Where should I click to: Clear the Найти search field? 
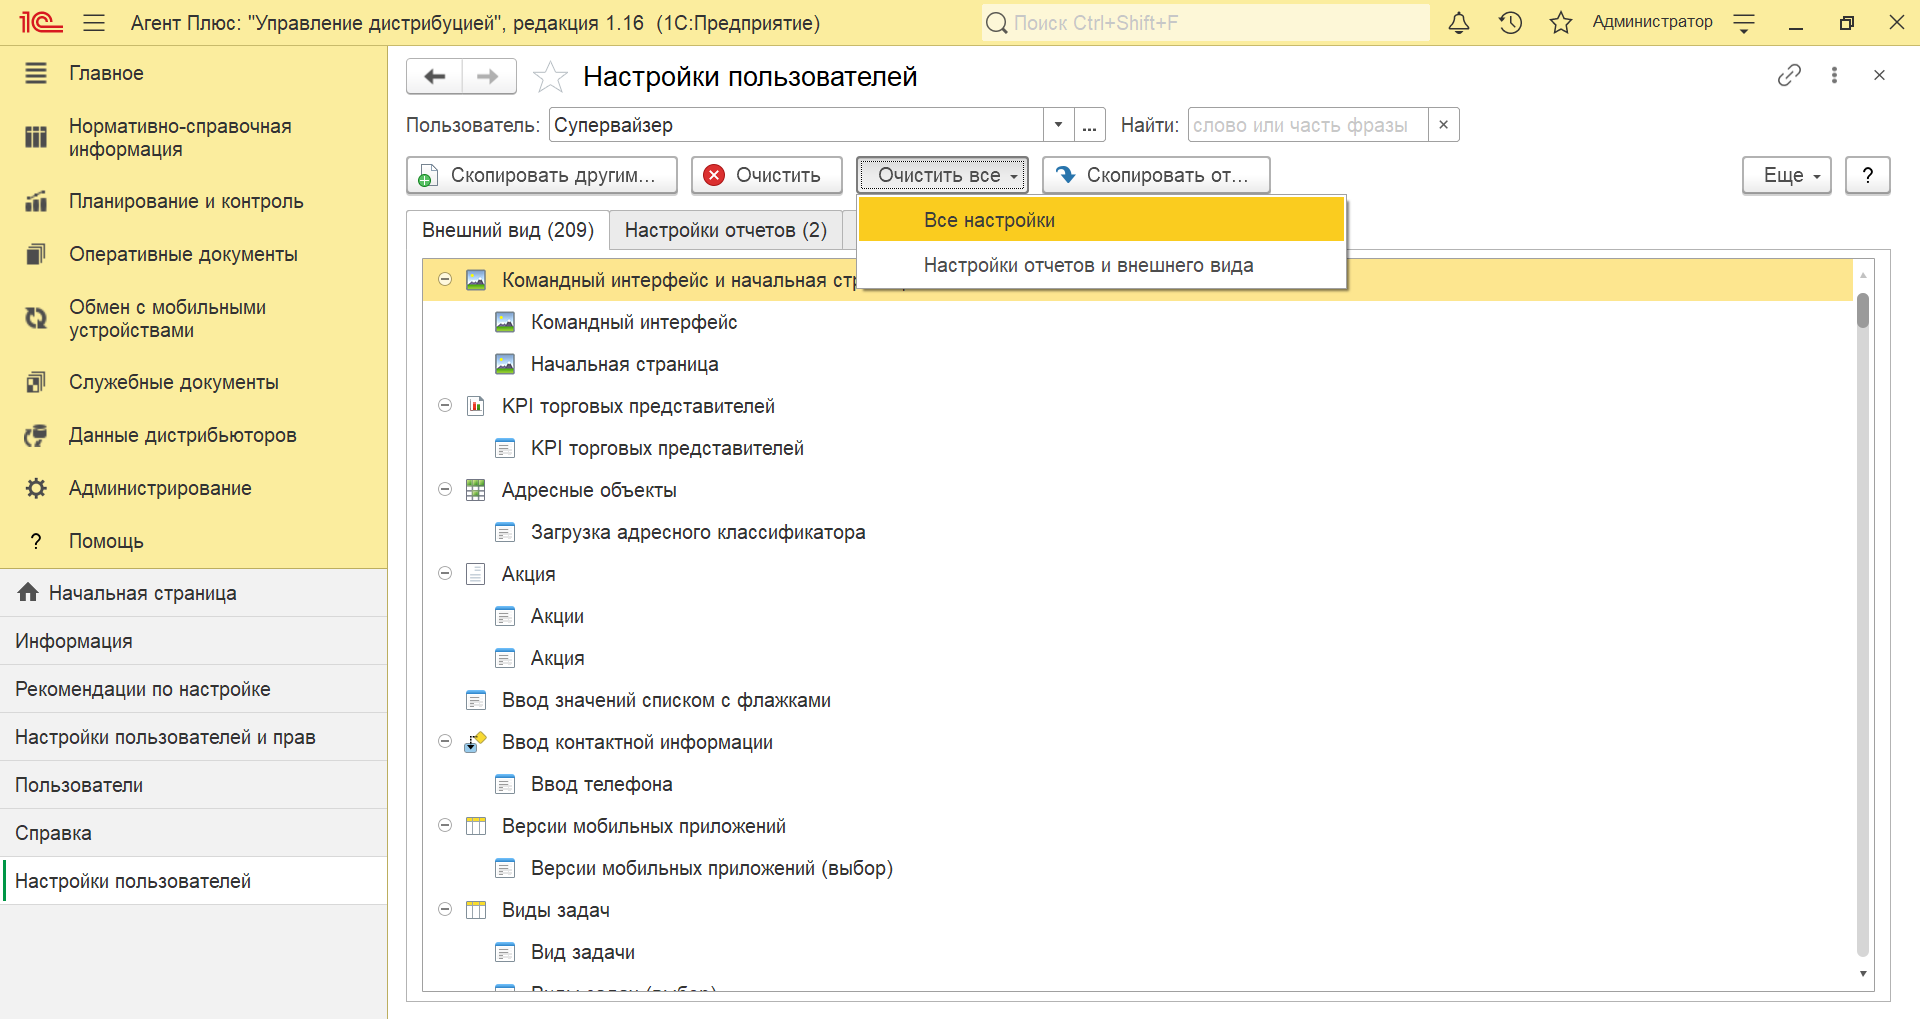pos(1443,125)
